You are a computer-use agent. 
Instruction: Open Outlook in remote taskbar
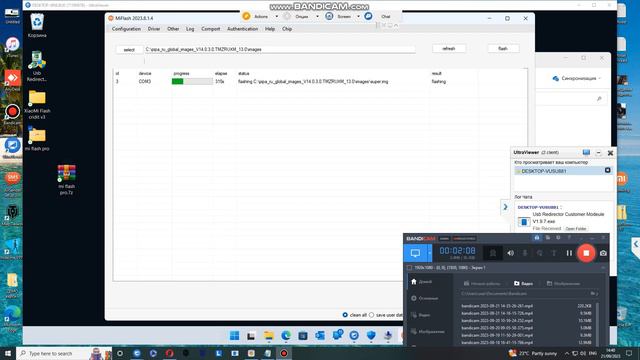[320, 336]
